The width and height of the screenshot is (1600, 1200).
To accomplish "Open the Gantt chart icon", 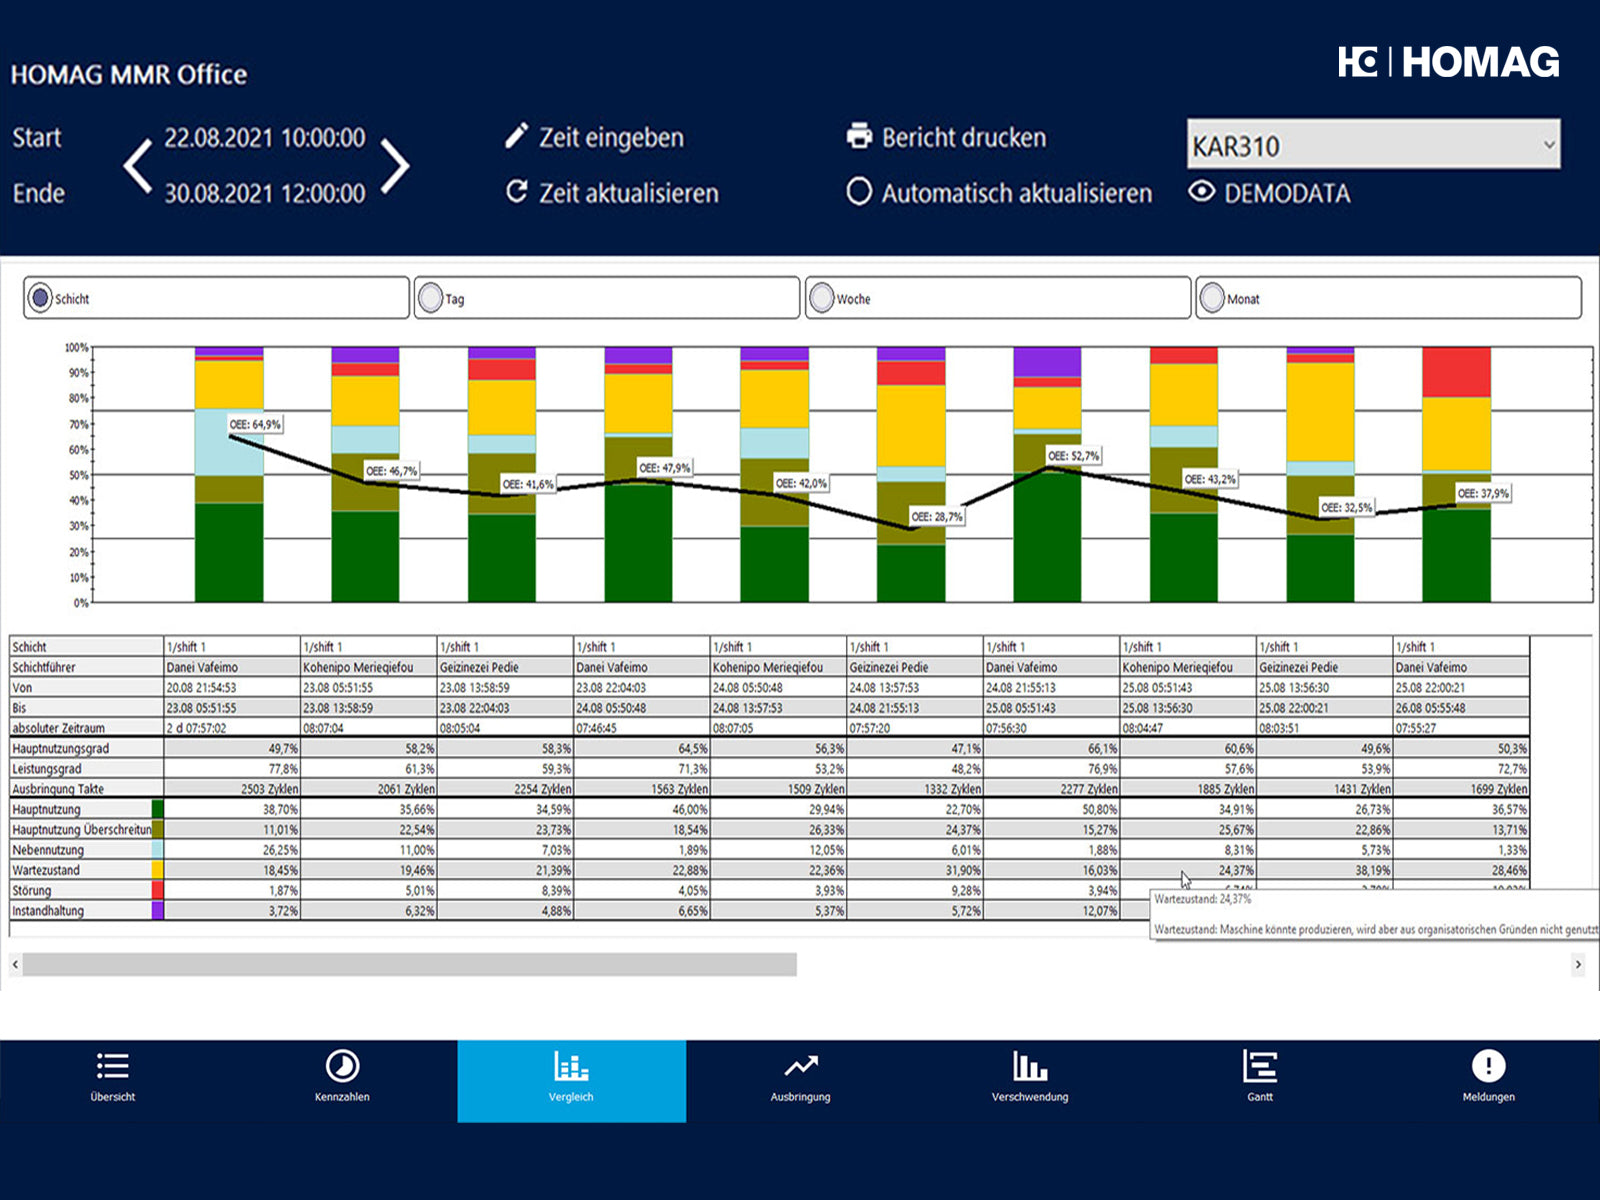I will 1259,1067.
